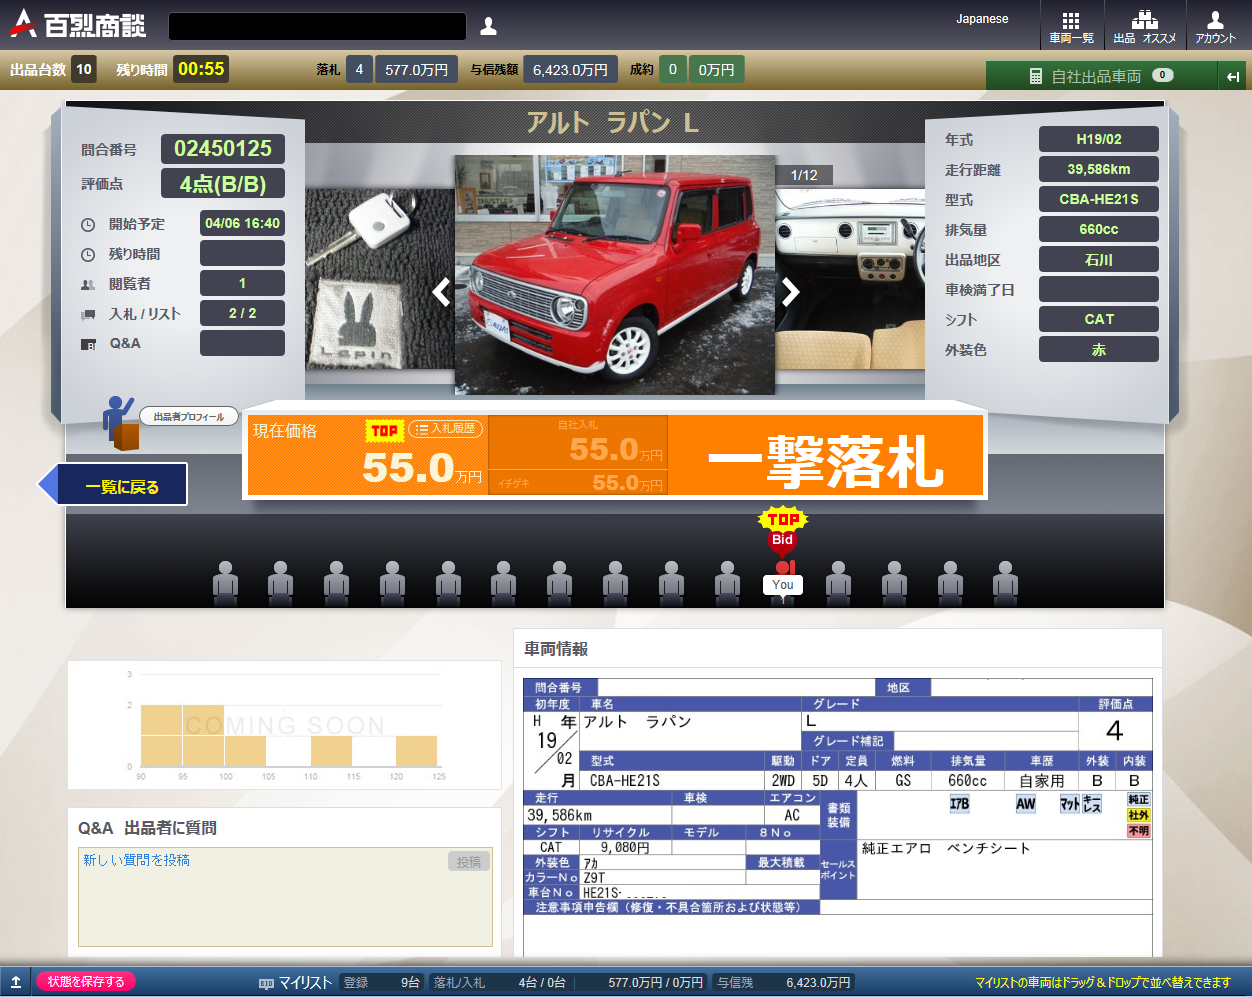Click the 不明 tag in the vehicle sheet
The width and height of the screenshot is (1252, 997).
1139,831
